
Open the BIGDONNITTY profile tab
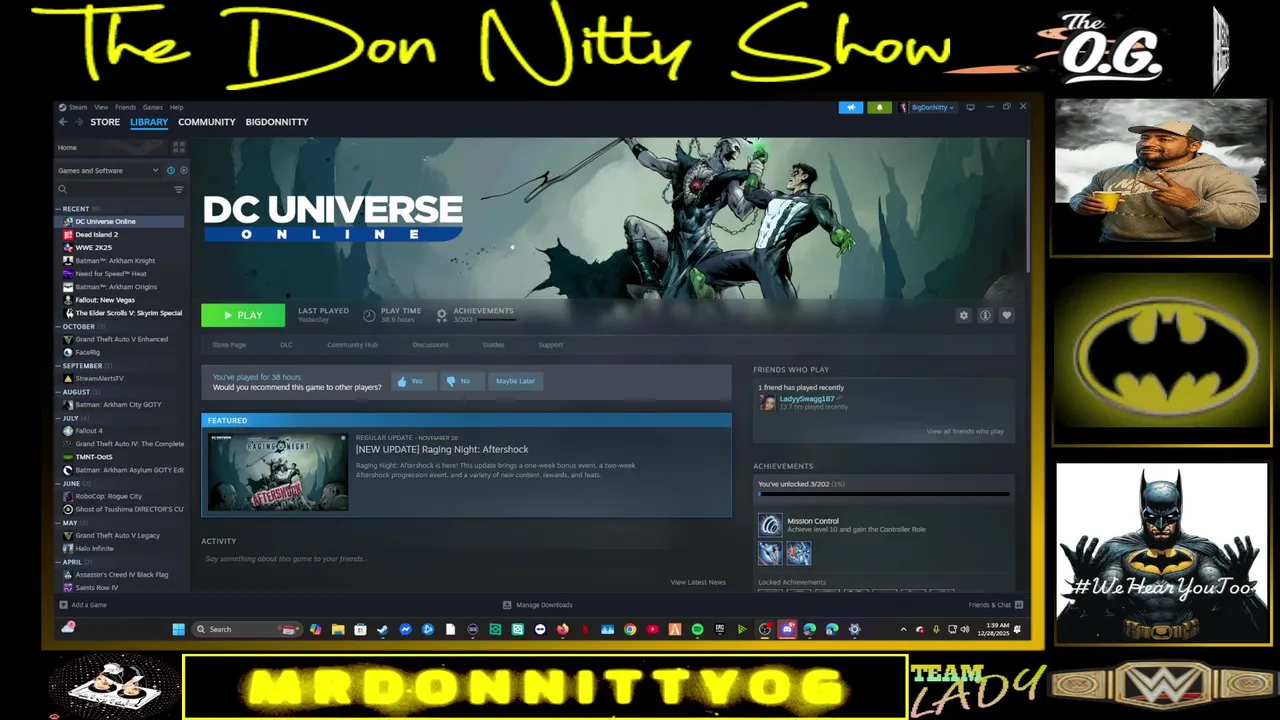[277, 122]
